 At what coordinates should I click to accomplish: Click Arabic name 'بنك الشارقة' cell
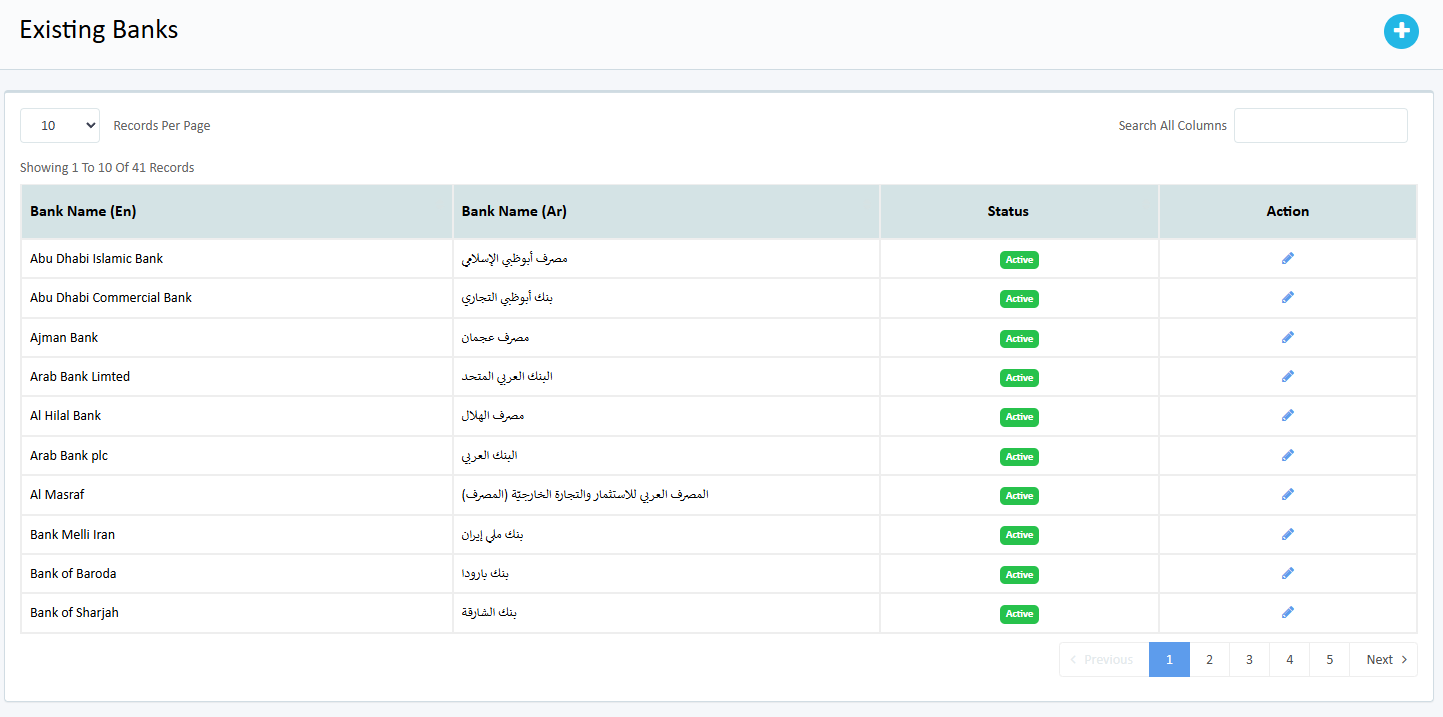(x=666, y=613)
